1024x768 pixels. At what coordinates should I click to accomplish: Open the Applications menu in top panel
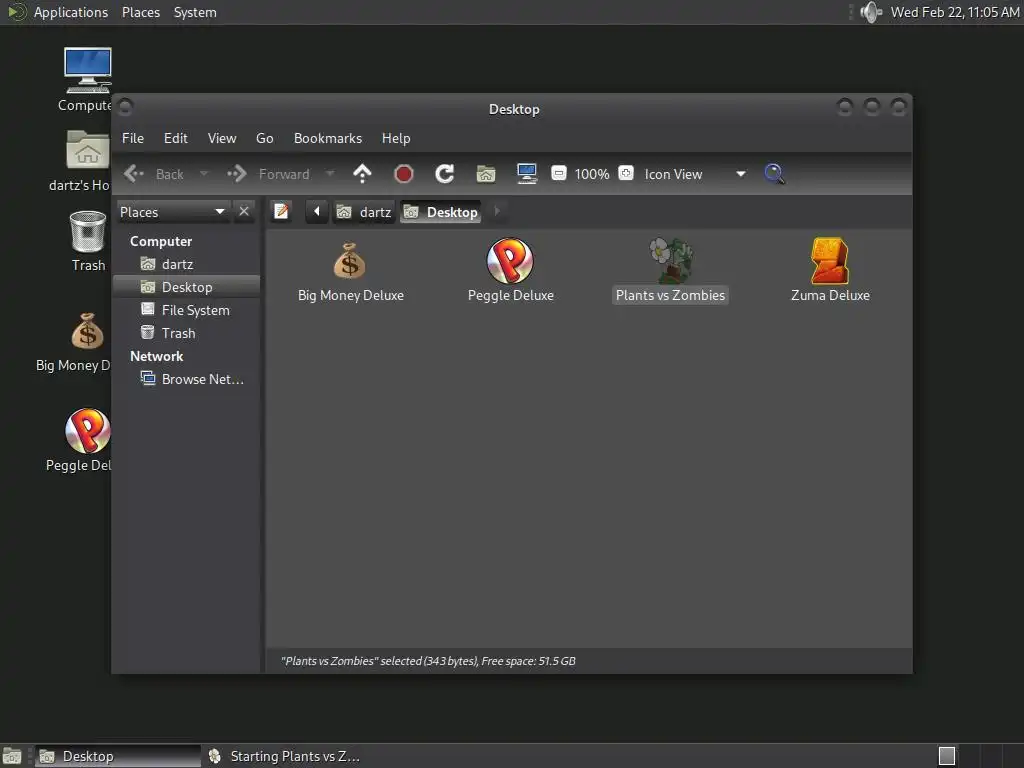[x=71, y=12]
